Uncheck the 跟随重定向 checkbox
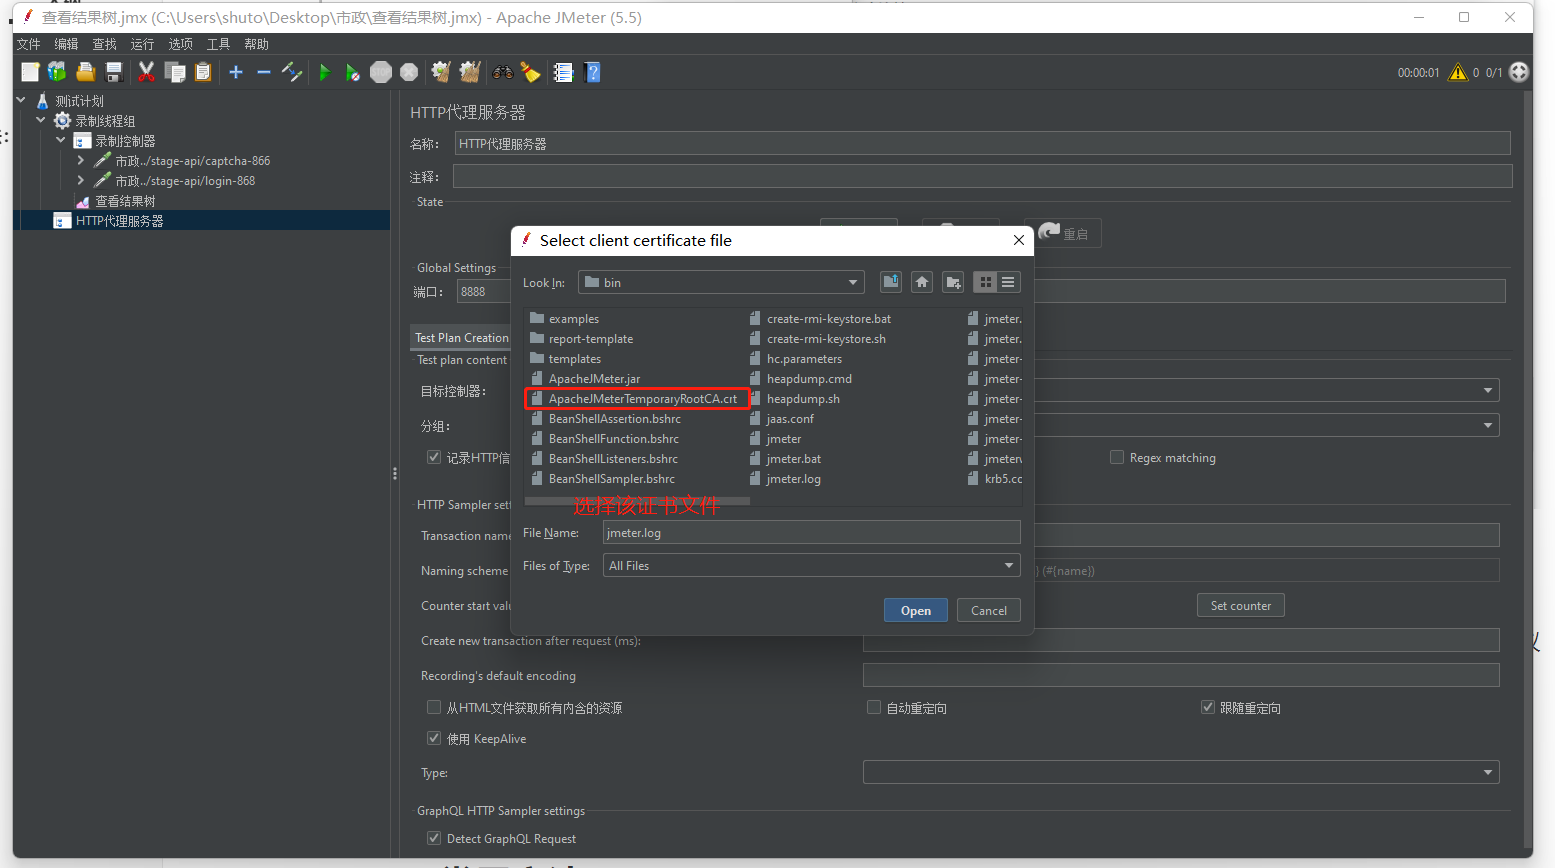 point(1208,707)
